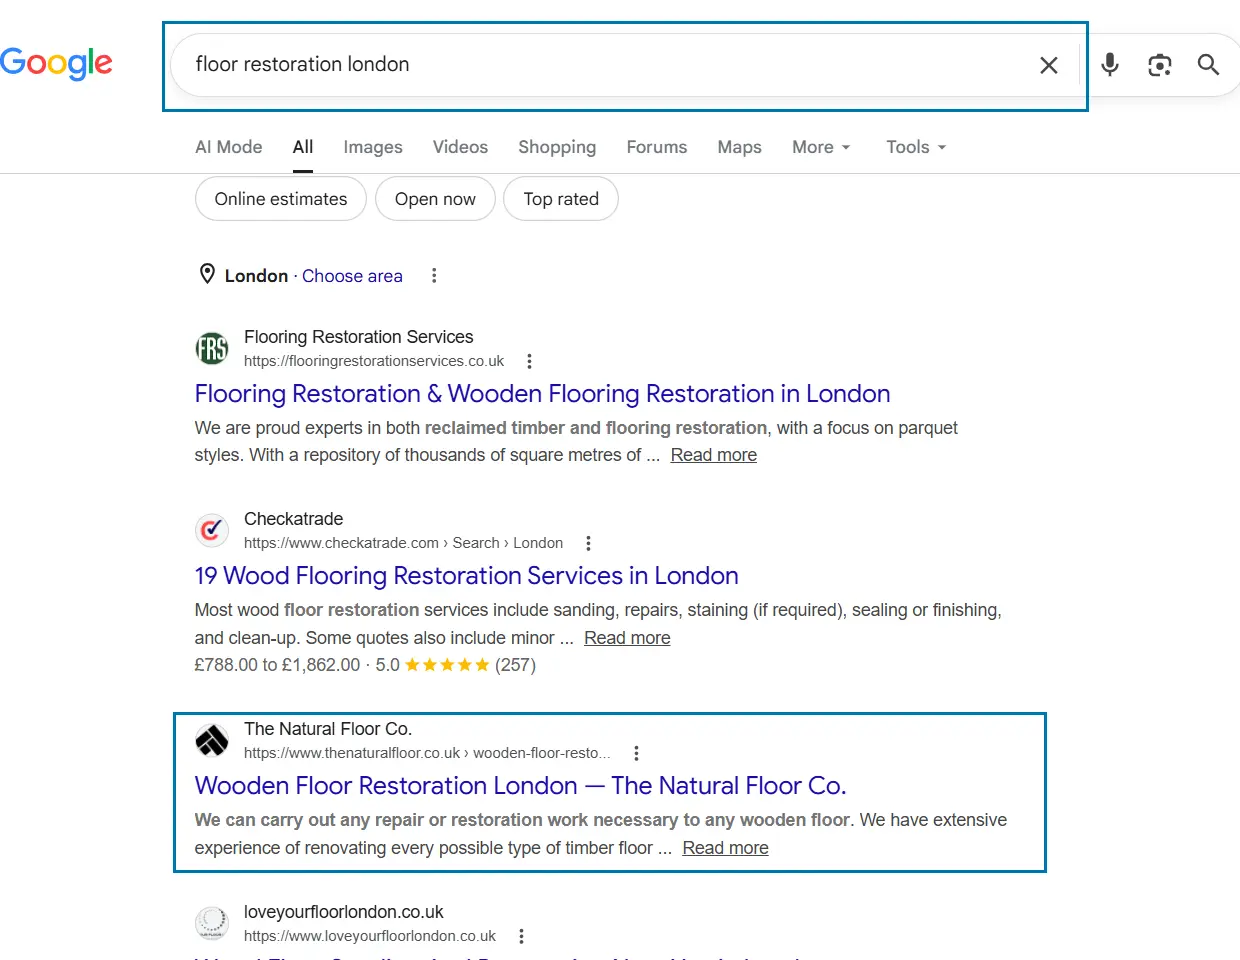Start voice search with microphone icon
Screen dimensions: 1240x960
tap(1110, 65)
